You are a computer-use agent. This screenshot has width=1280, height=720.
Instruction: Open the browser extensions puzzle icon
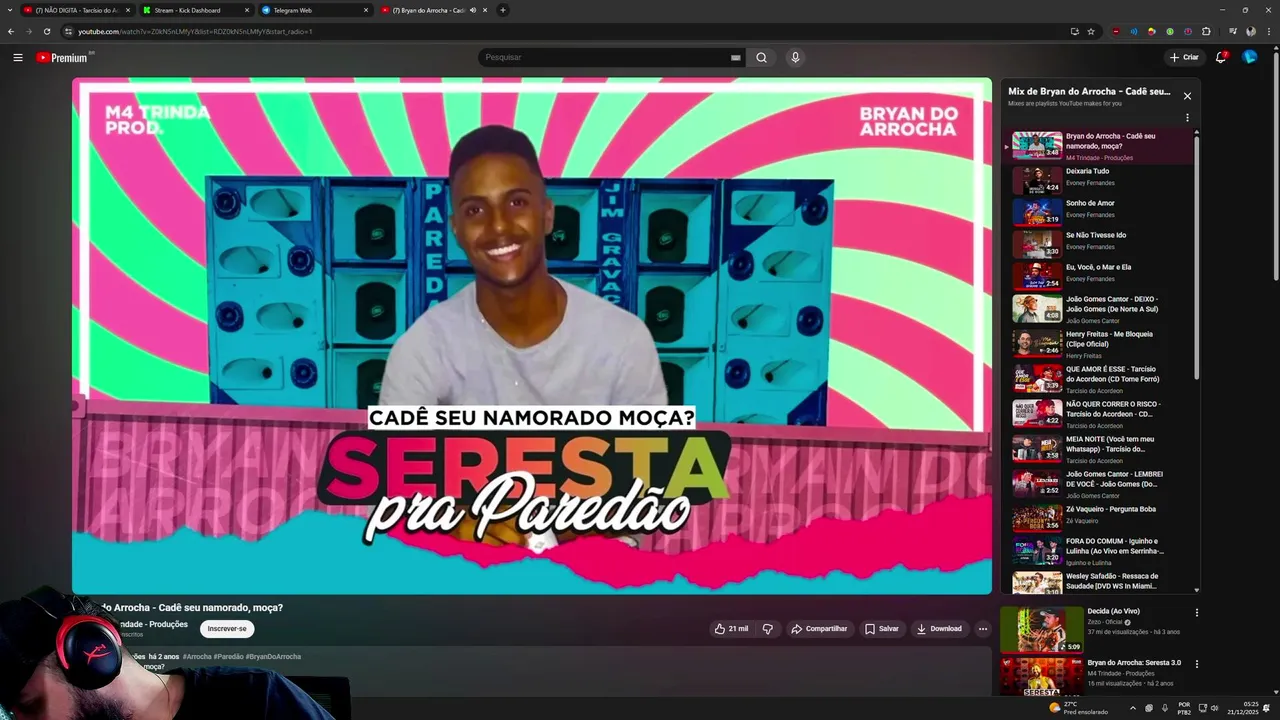click(x=1206, y=31)
